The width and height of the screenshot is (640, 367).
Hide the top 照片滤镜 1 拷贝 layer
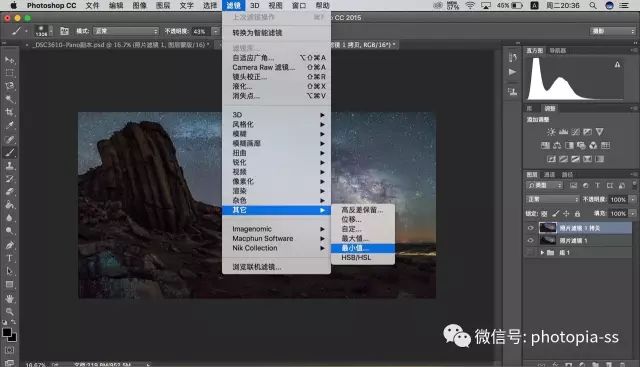point(530,228)
